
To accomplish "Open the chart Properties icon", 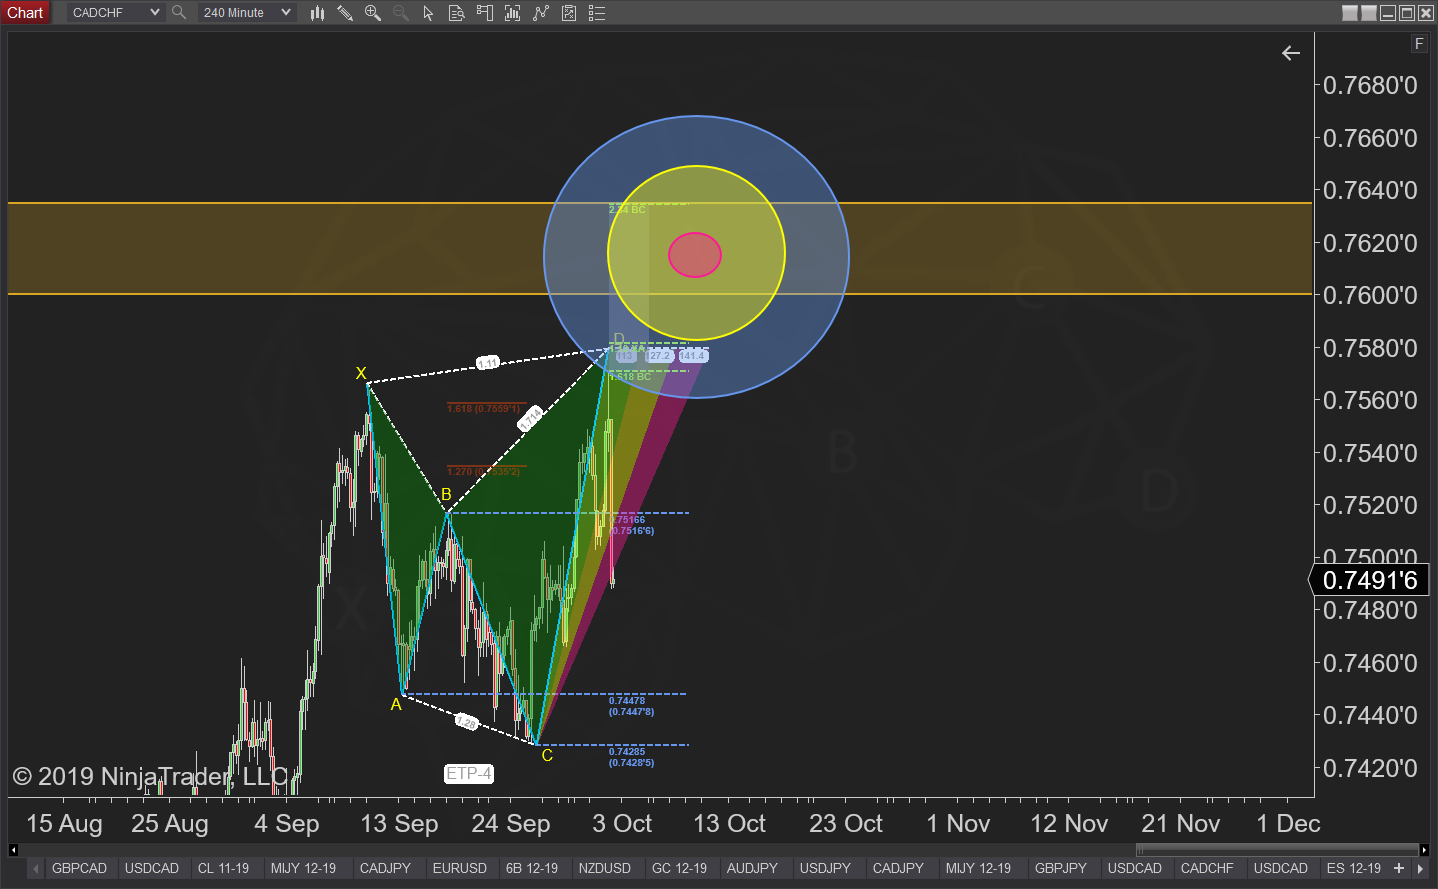I will click(x=569, y=13).
